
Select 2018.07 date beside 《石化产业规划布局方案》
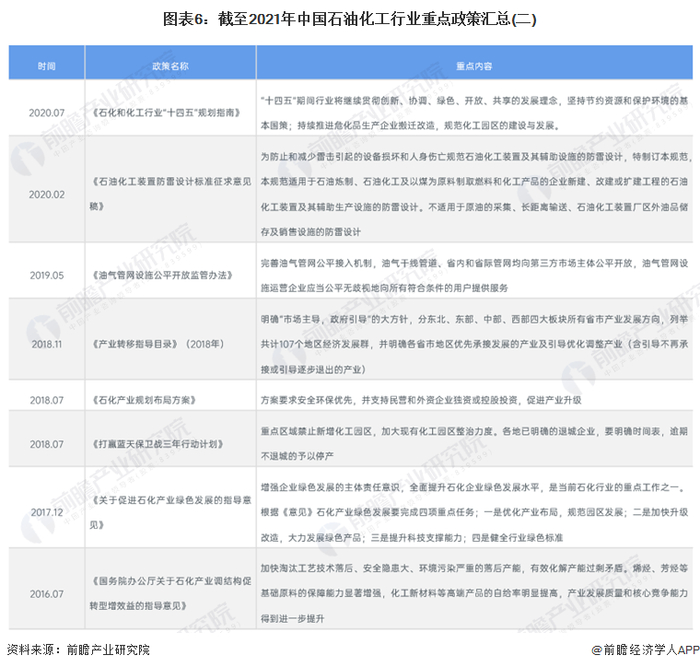47,400
